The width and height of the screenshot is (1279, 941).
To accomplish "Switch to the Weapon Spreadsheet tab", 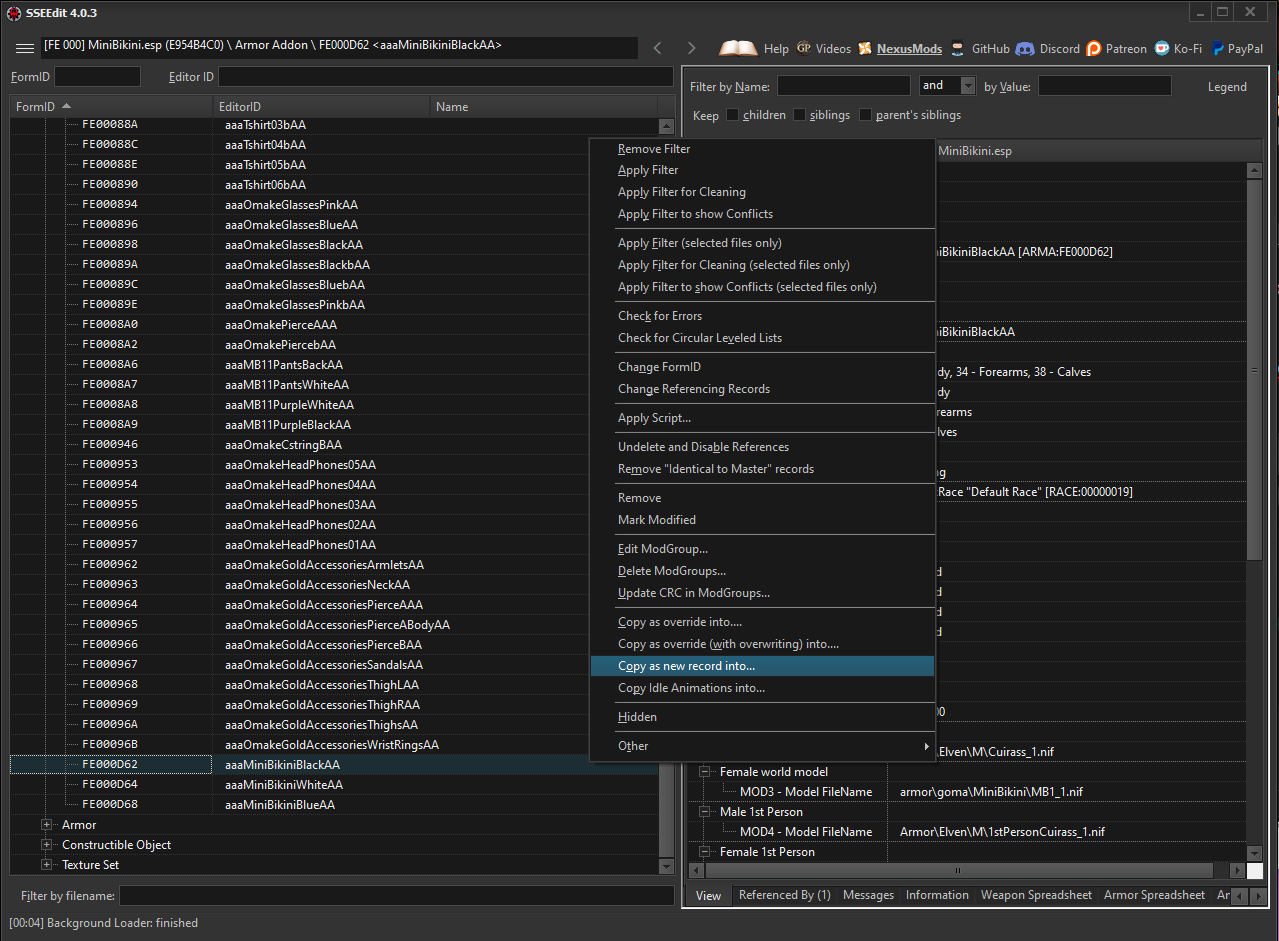I will click(x=1036, y=895).
